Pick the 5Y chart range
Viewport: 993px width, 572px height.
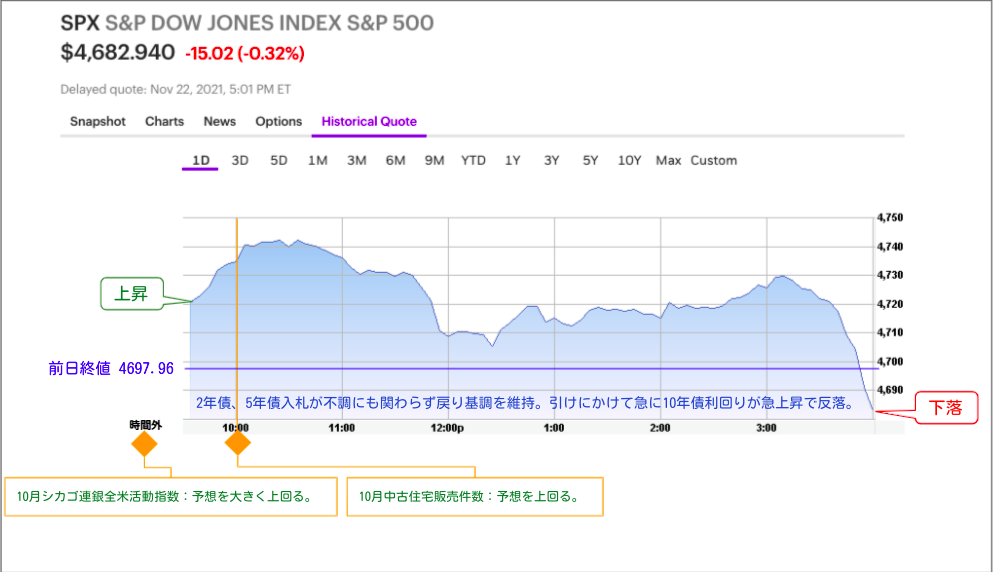click(x=590, y=160)
